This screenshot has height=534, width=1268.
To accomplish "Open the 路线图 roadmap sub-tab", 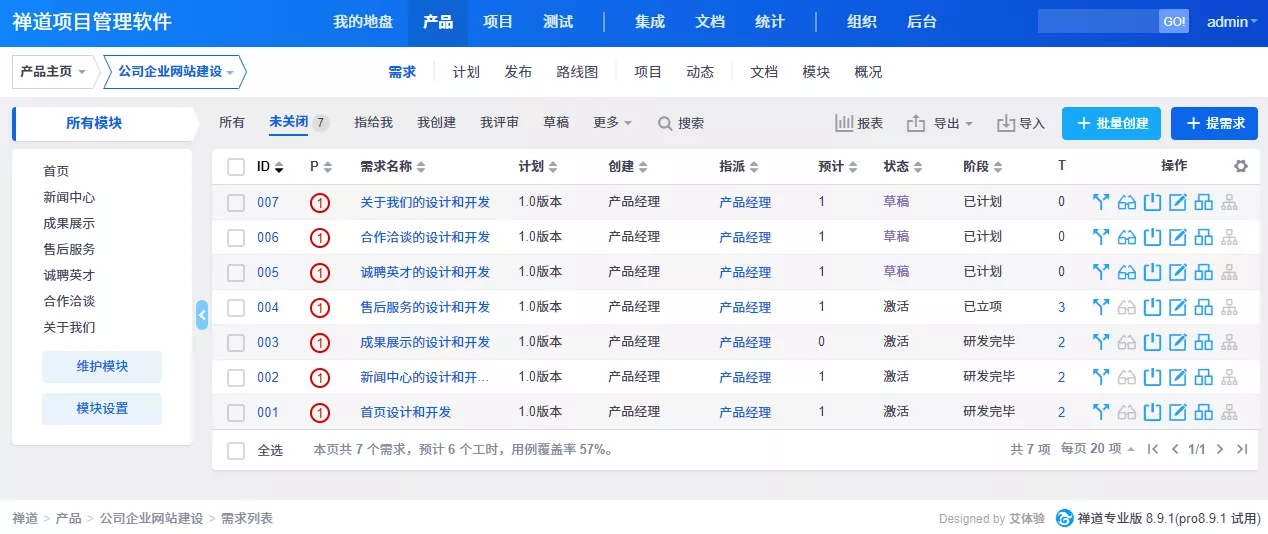I will pyautogui.click(x=577, y=72).
